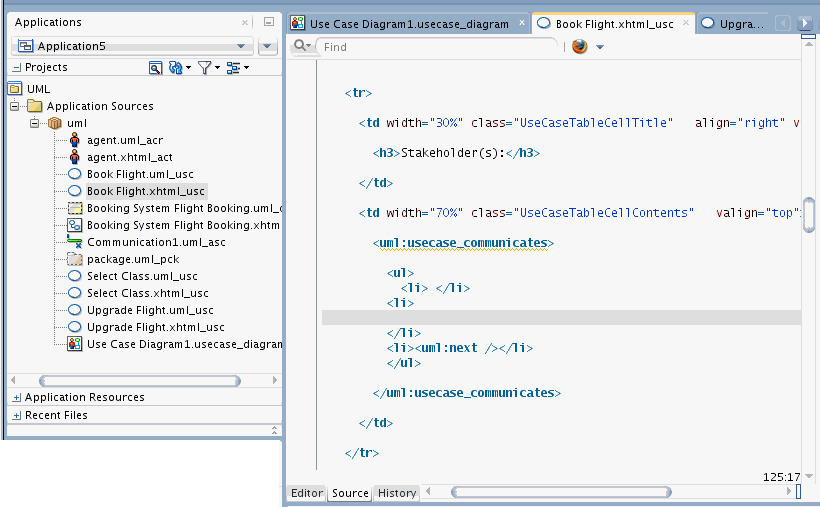Click the Book Flight.uml_usc use case icon
This screenshot has width=820, height=507.
(x=75, y=174)
